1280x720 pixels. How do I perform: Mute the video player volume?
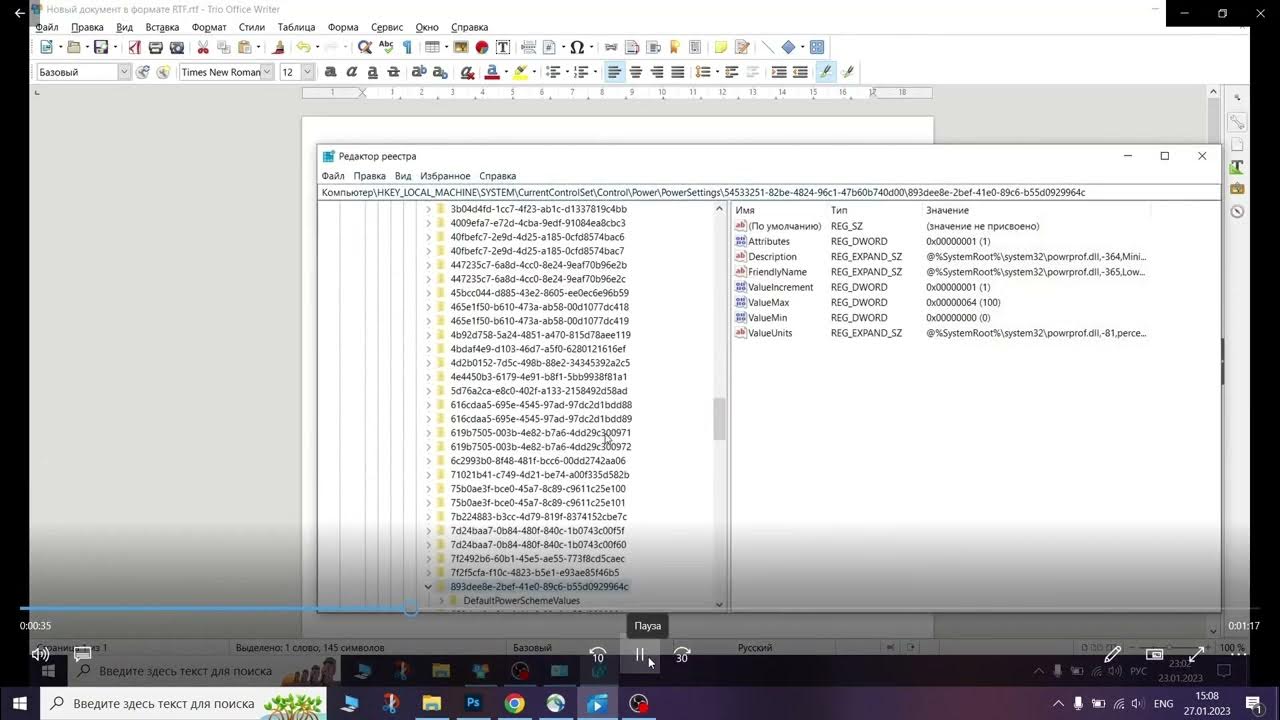(x=40, y=654)
